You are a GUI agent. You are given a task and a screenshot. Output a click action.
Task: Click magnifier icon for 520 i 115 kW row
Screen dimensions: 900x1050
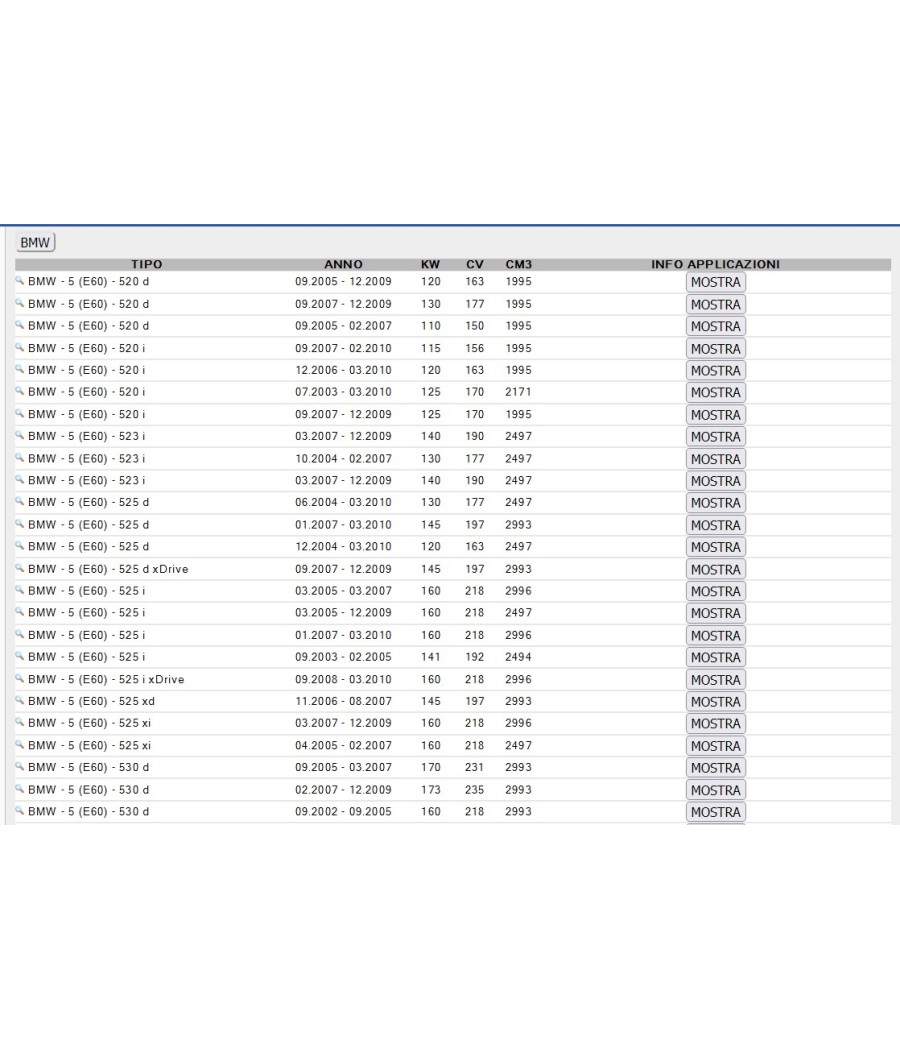[x=20, y=347]
